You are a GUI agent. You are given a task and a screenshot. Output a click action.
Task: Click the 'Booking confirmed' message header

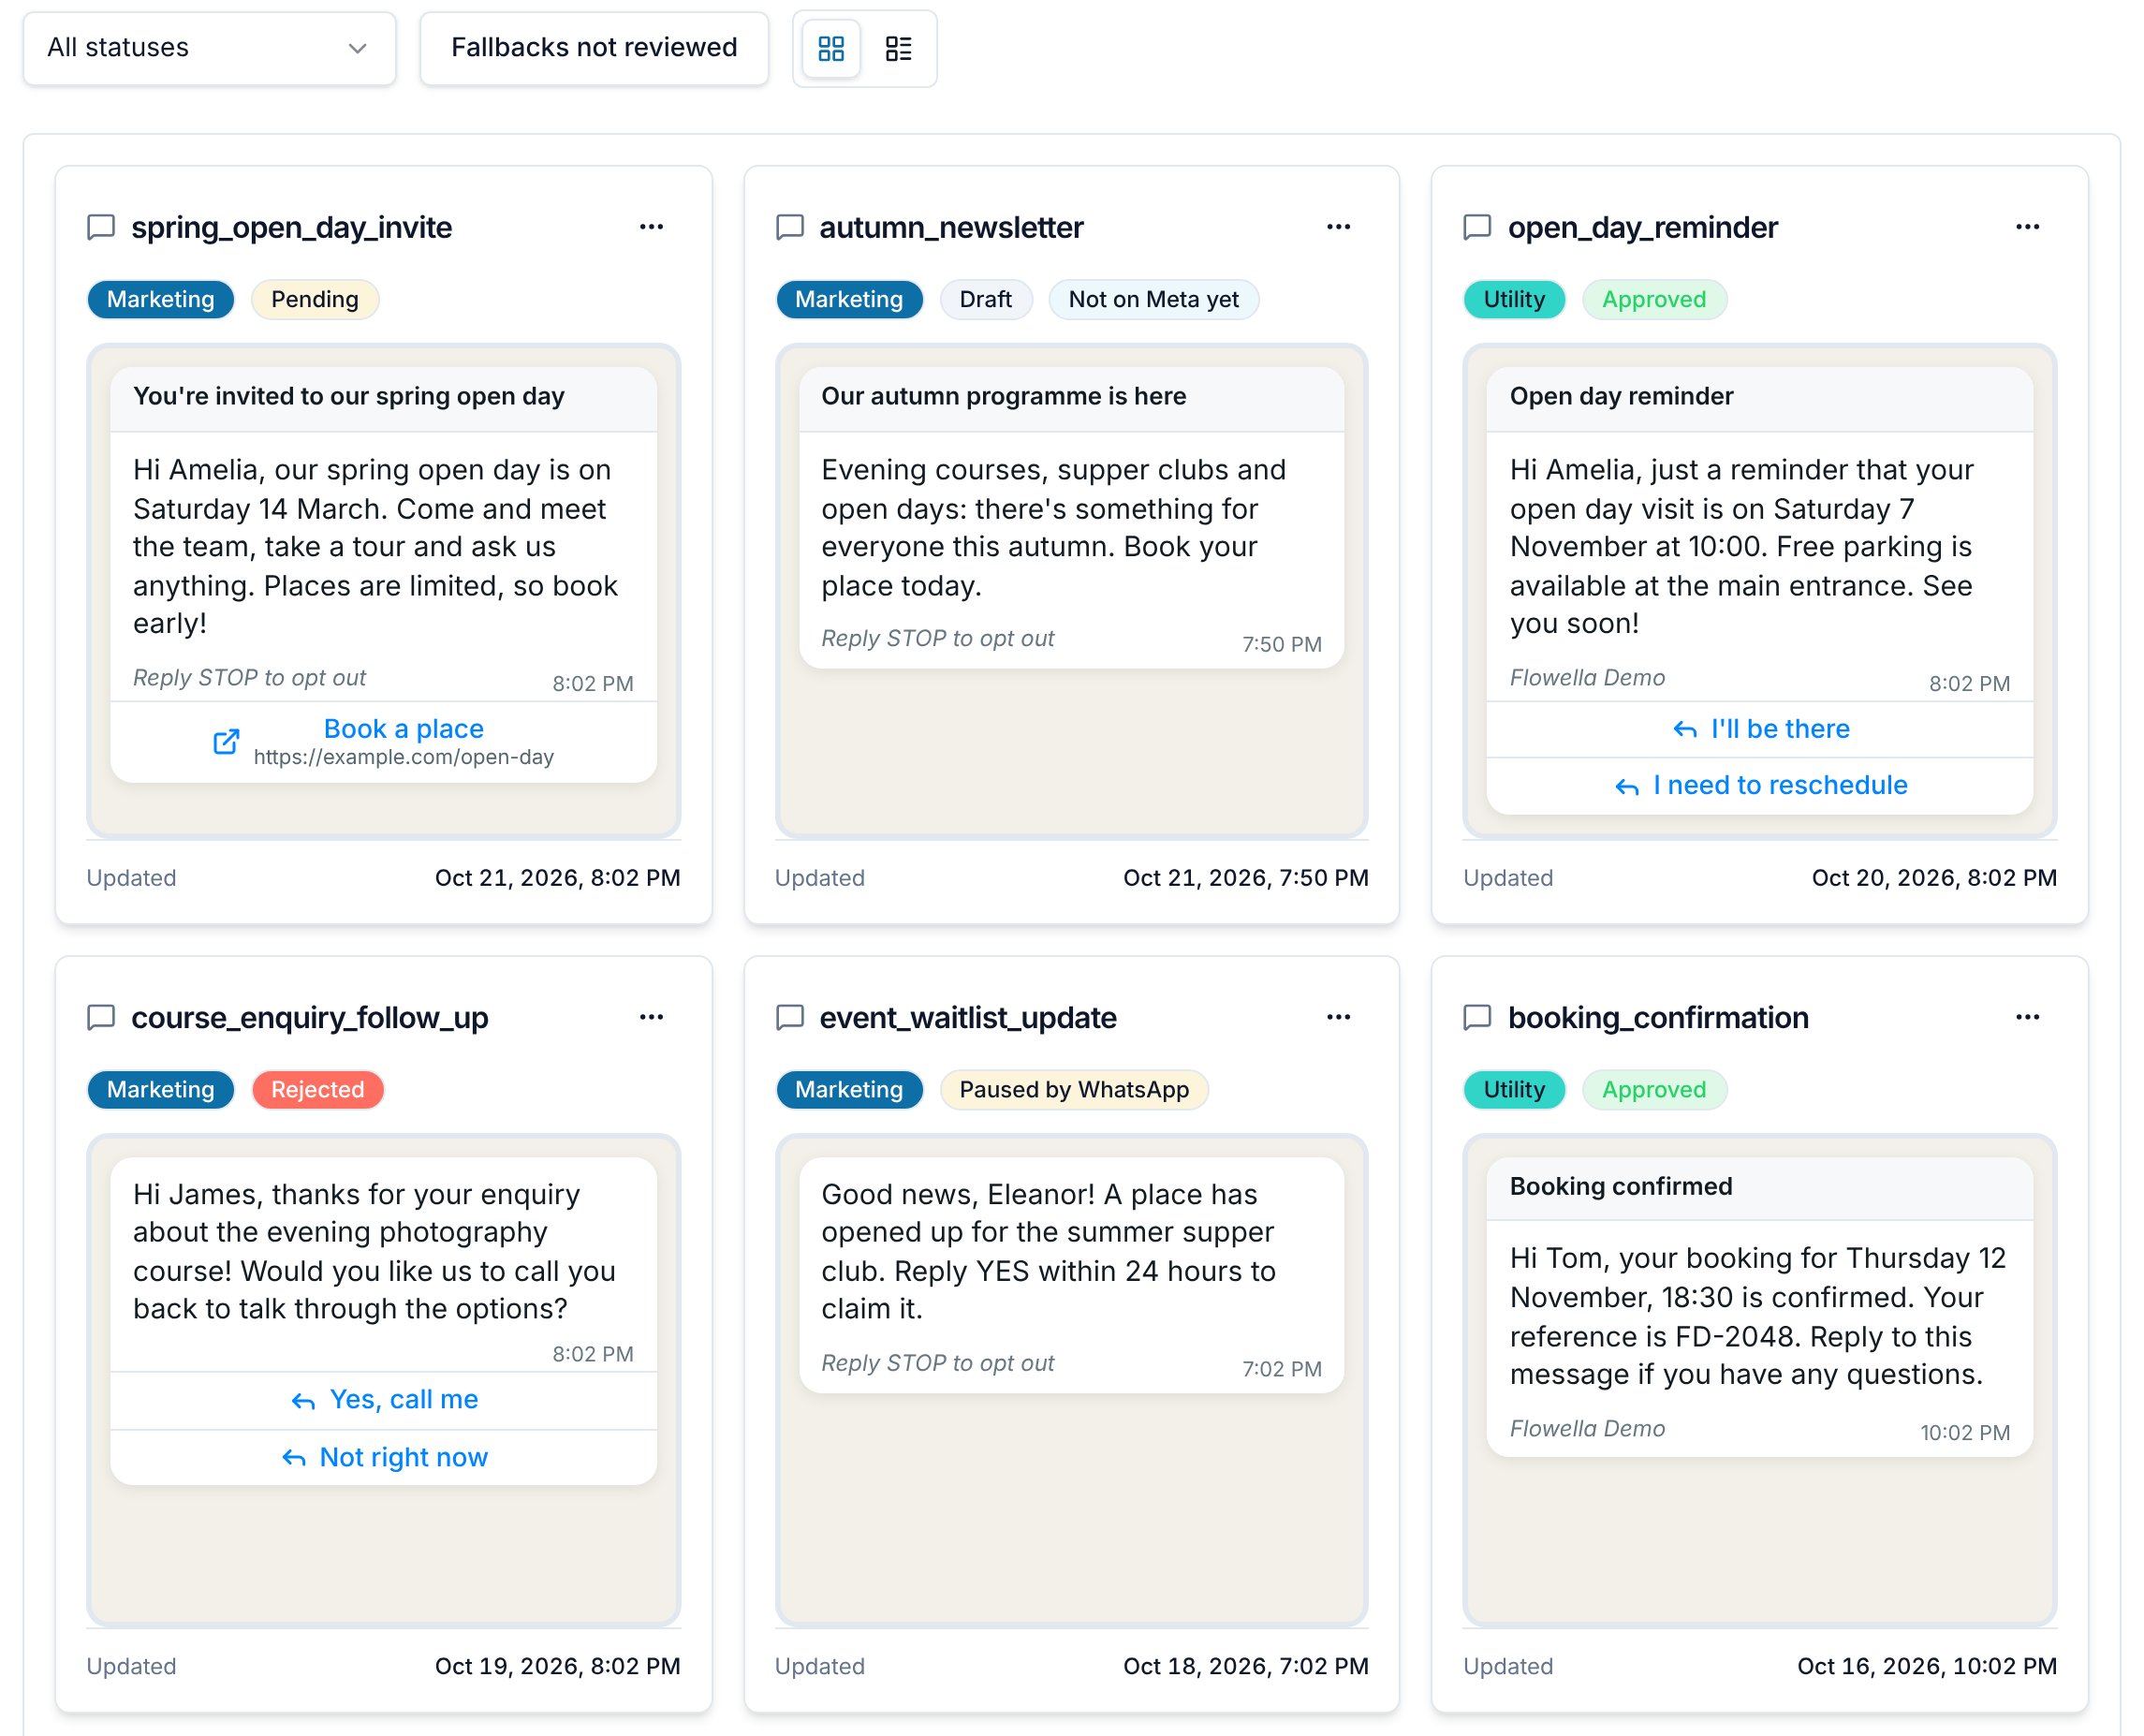pos(1620,1186)
